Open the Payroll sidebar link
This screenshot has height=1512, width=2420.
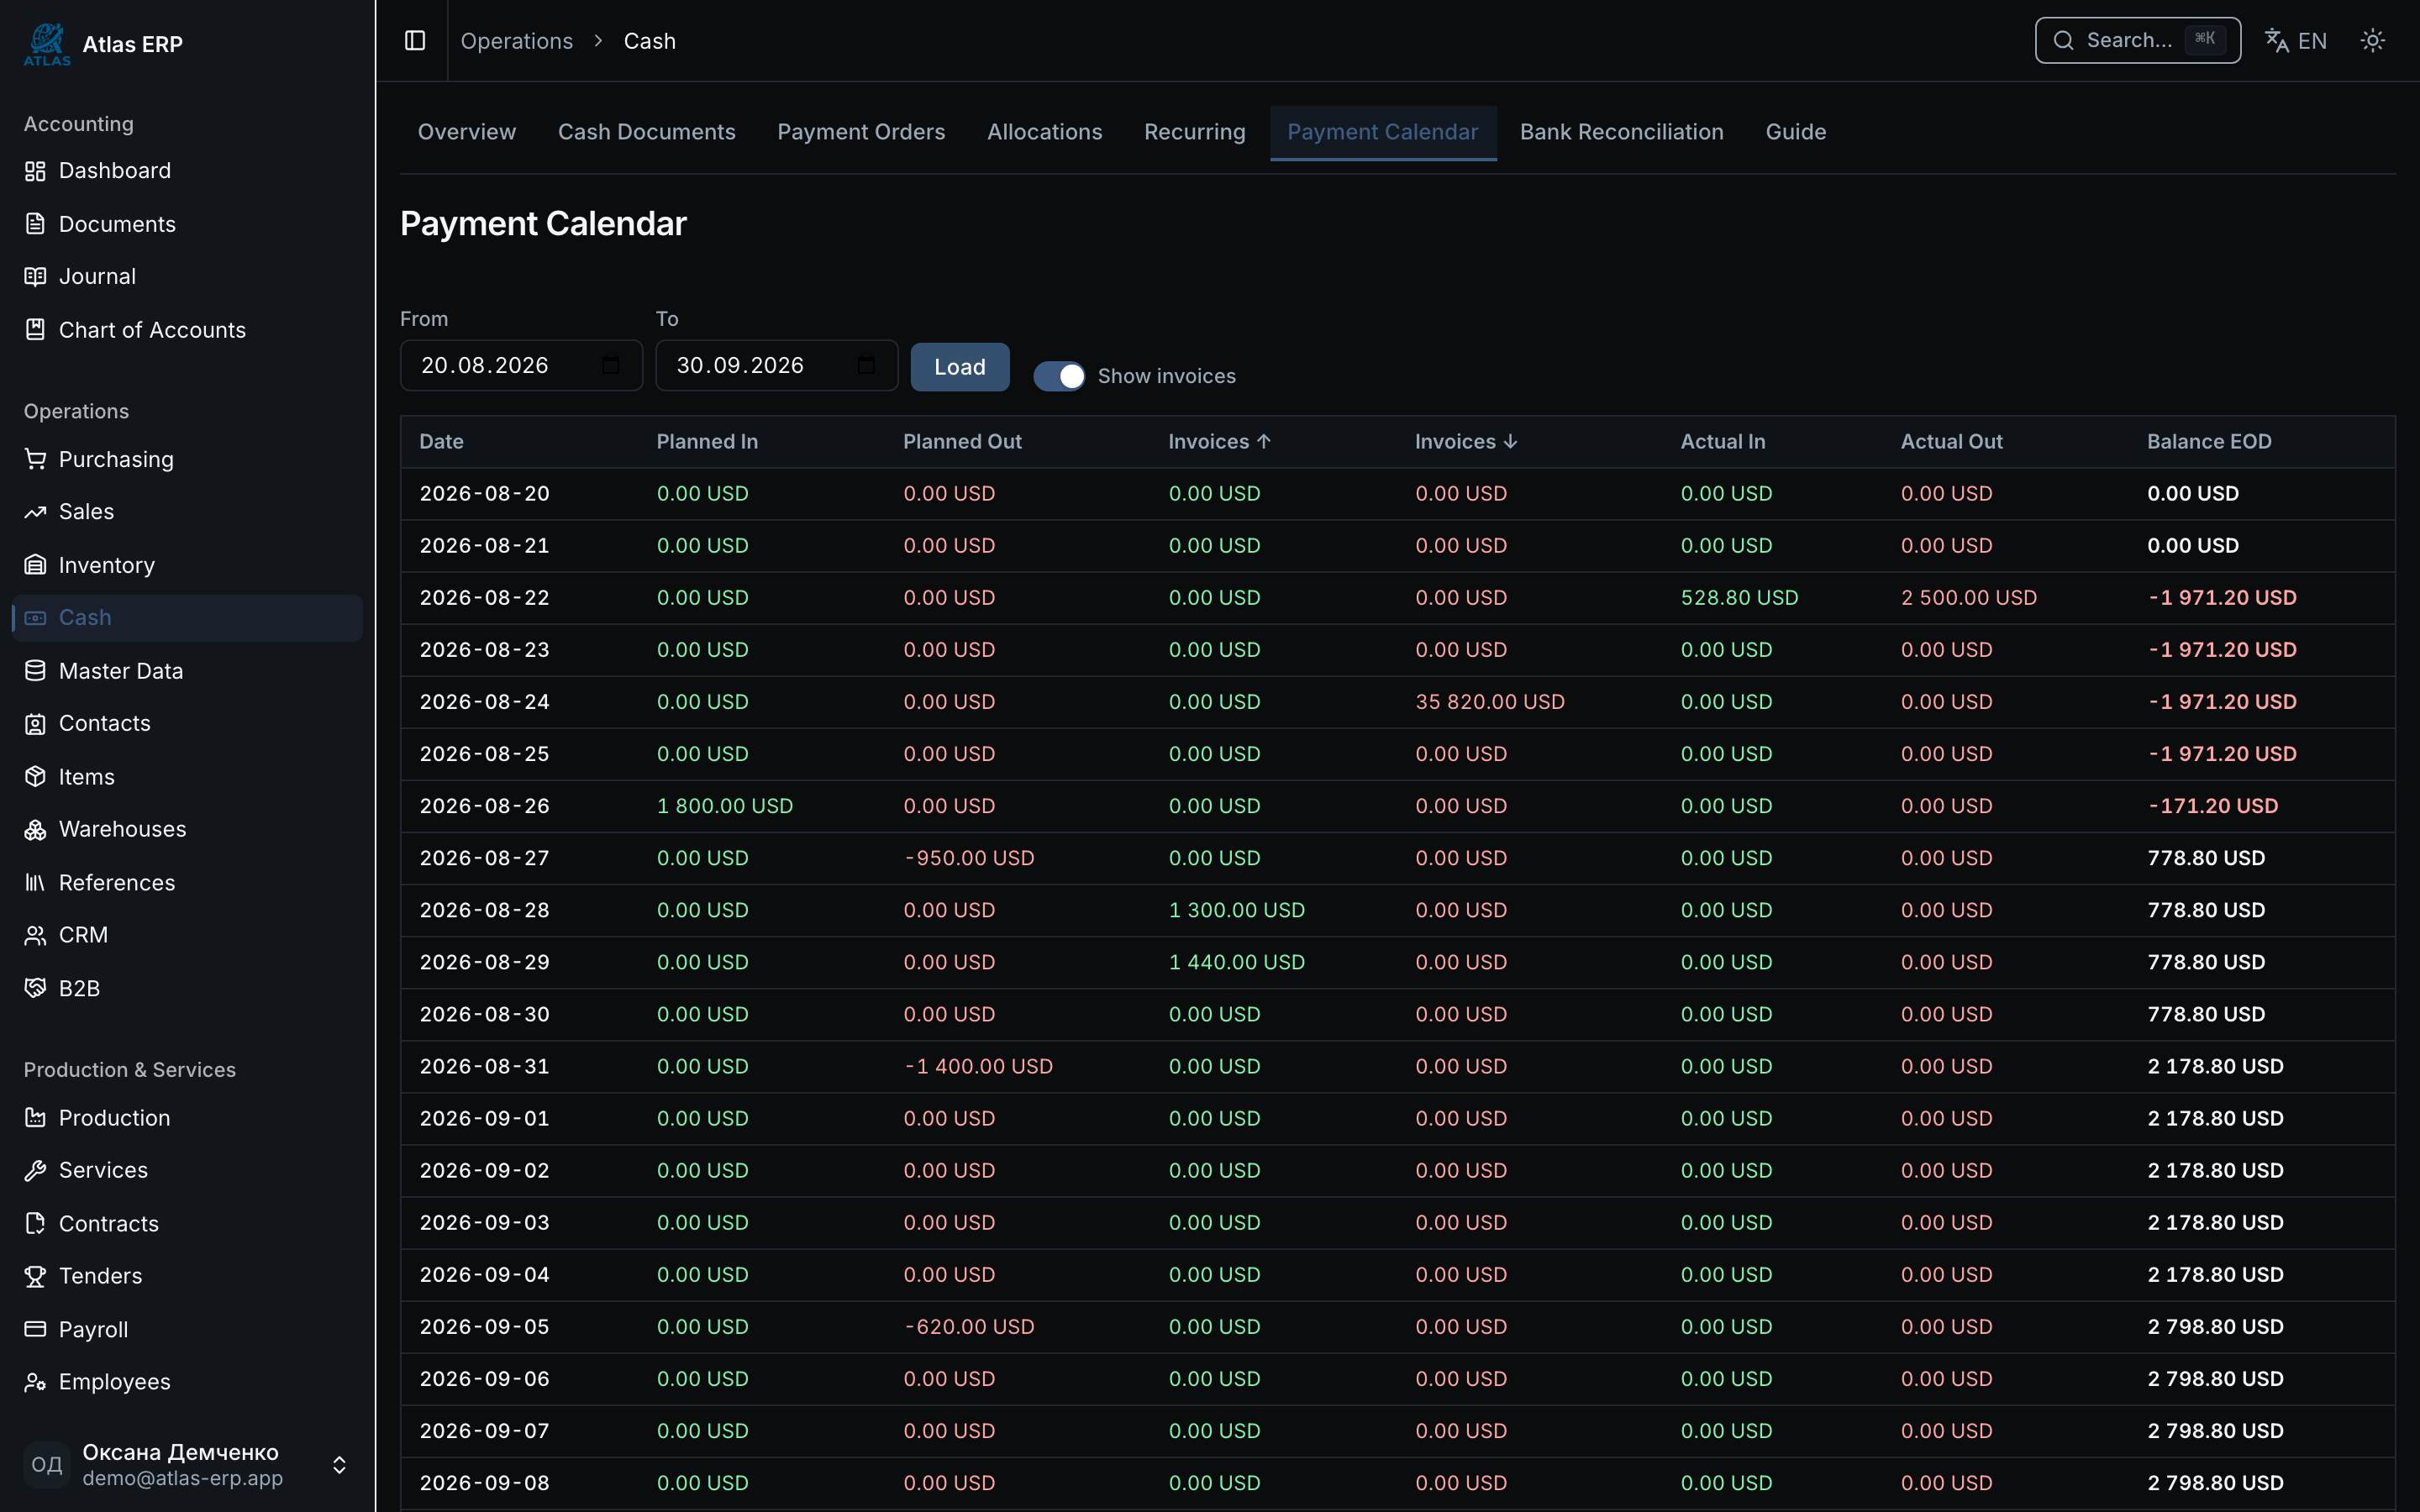click(x=187, y=1329)
